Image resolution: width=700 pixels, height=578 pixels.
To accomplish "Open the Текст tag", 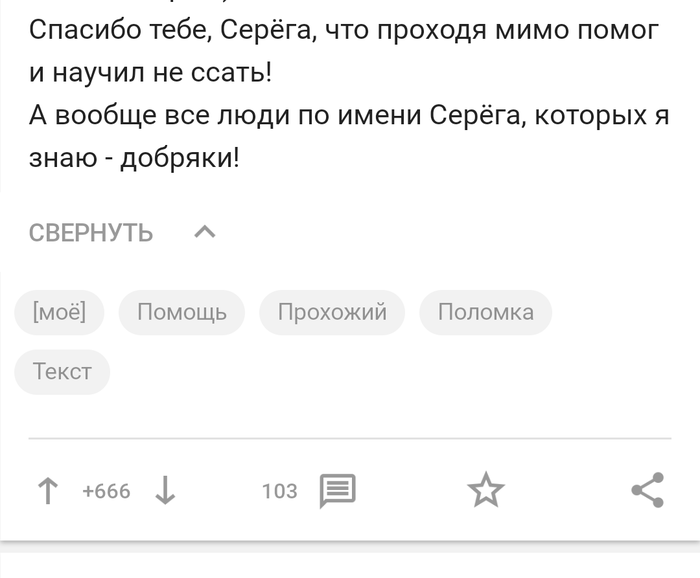I will click(x=62, y=372).
